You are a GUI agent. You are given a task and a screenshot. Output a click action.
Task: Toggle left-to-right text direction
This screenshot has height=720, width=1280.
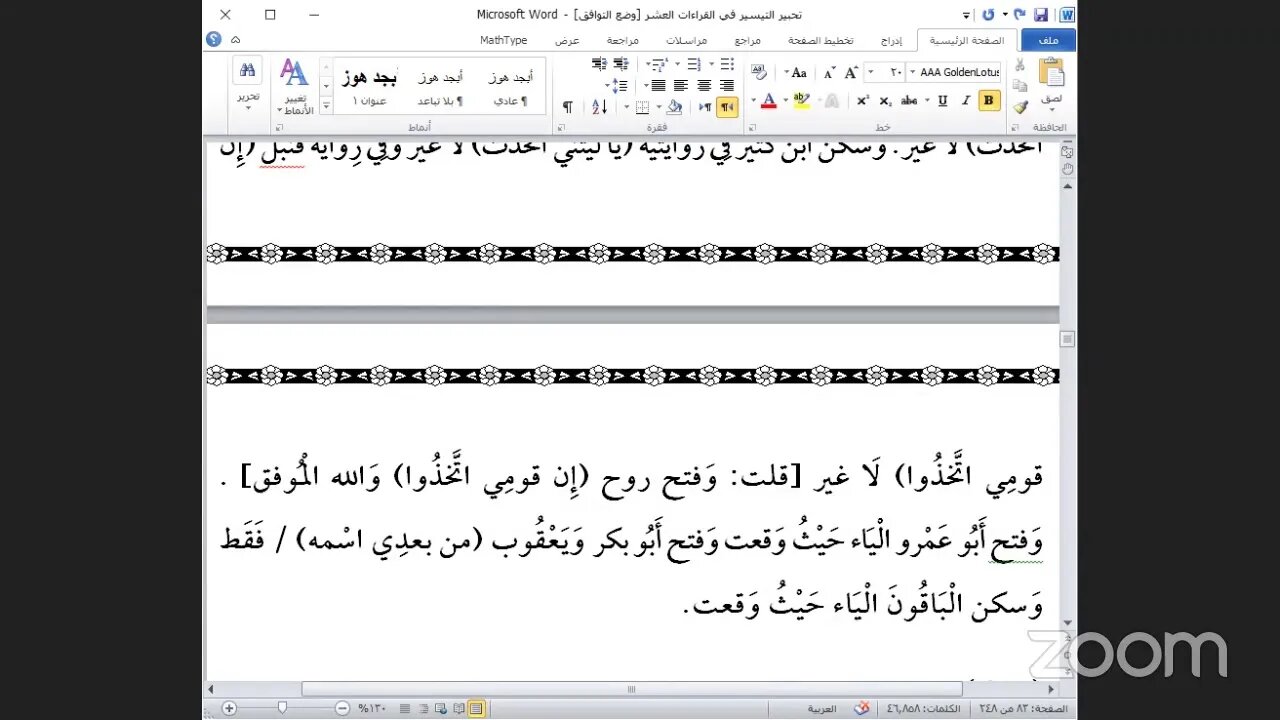[704, 107]
